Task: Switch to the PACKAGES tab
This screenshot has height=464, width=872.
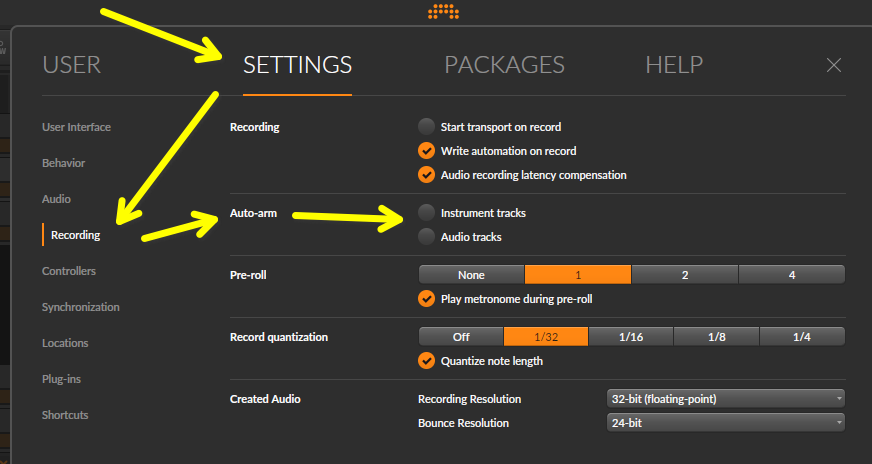Action: pyautogui.click(x=504, y=65)
